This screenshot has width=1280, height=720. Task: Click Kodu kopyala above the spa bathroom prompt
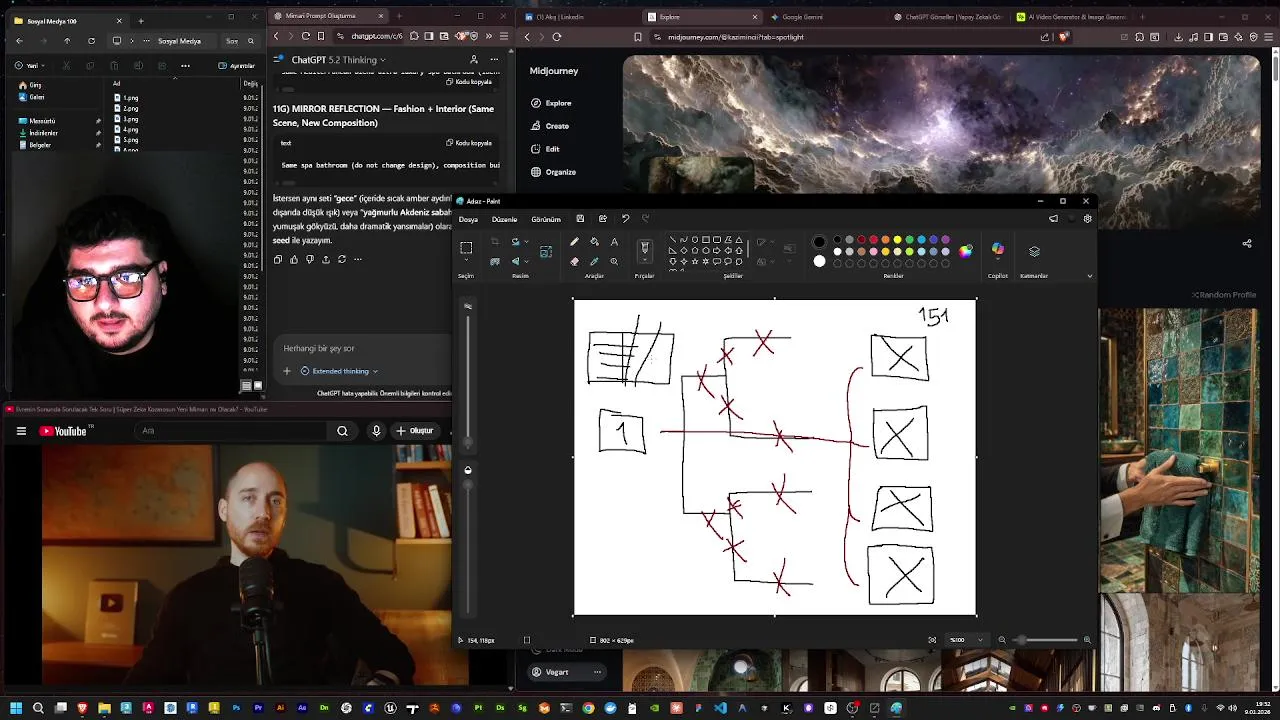(x=469, y=143)
